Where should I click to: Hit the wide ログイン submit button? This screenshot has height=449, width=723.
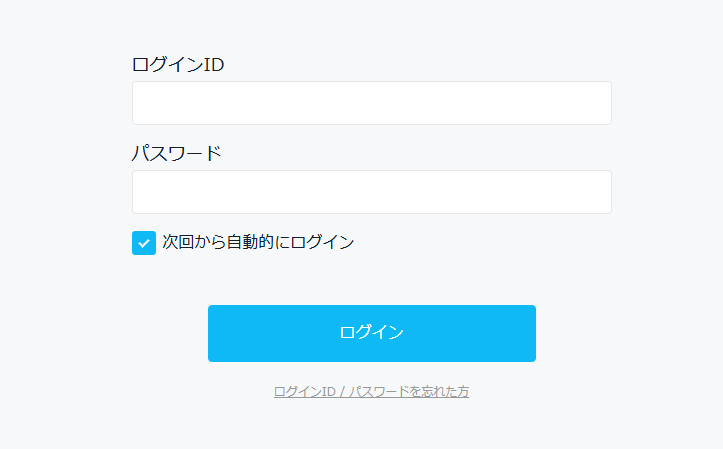[371, 333]
